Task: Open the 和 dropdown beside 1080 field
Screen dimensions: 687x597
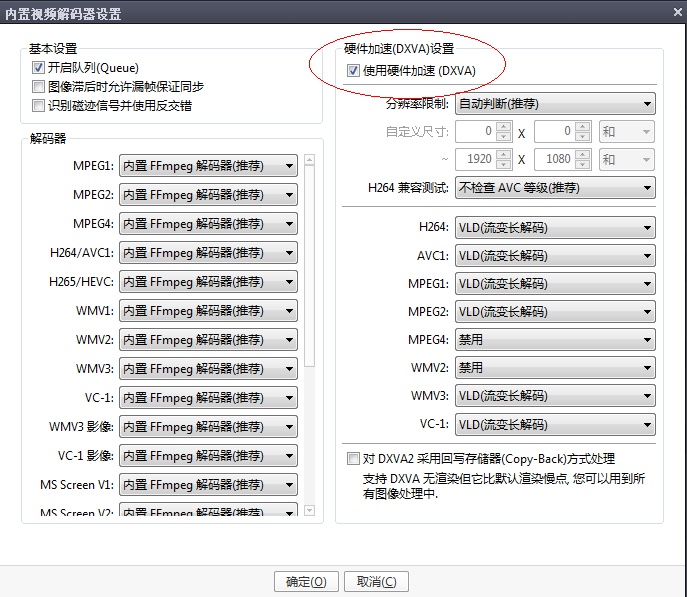Action: click(x=627, y=159)
